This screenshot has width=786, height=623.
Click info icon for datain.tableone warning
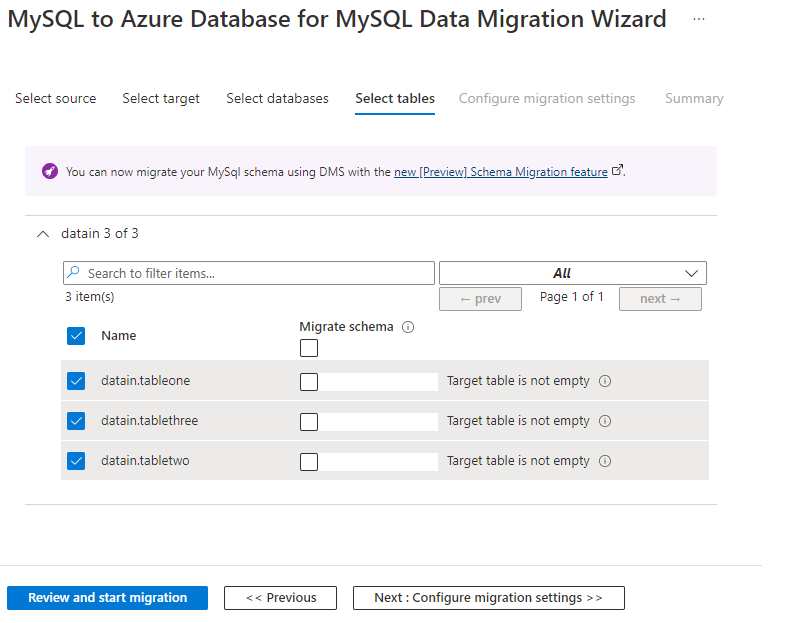605,381
